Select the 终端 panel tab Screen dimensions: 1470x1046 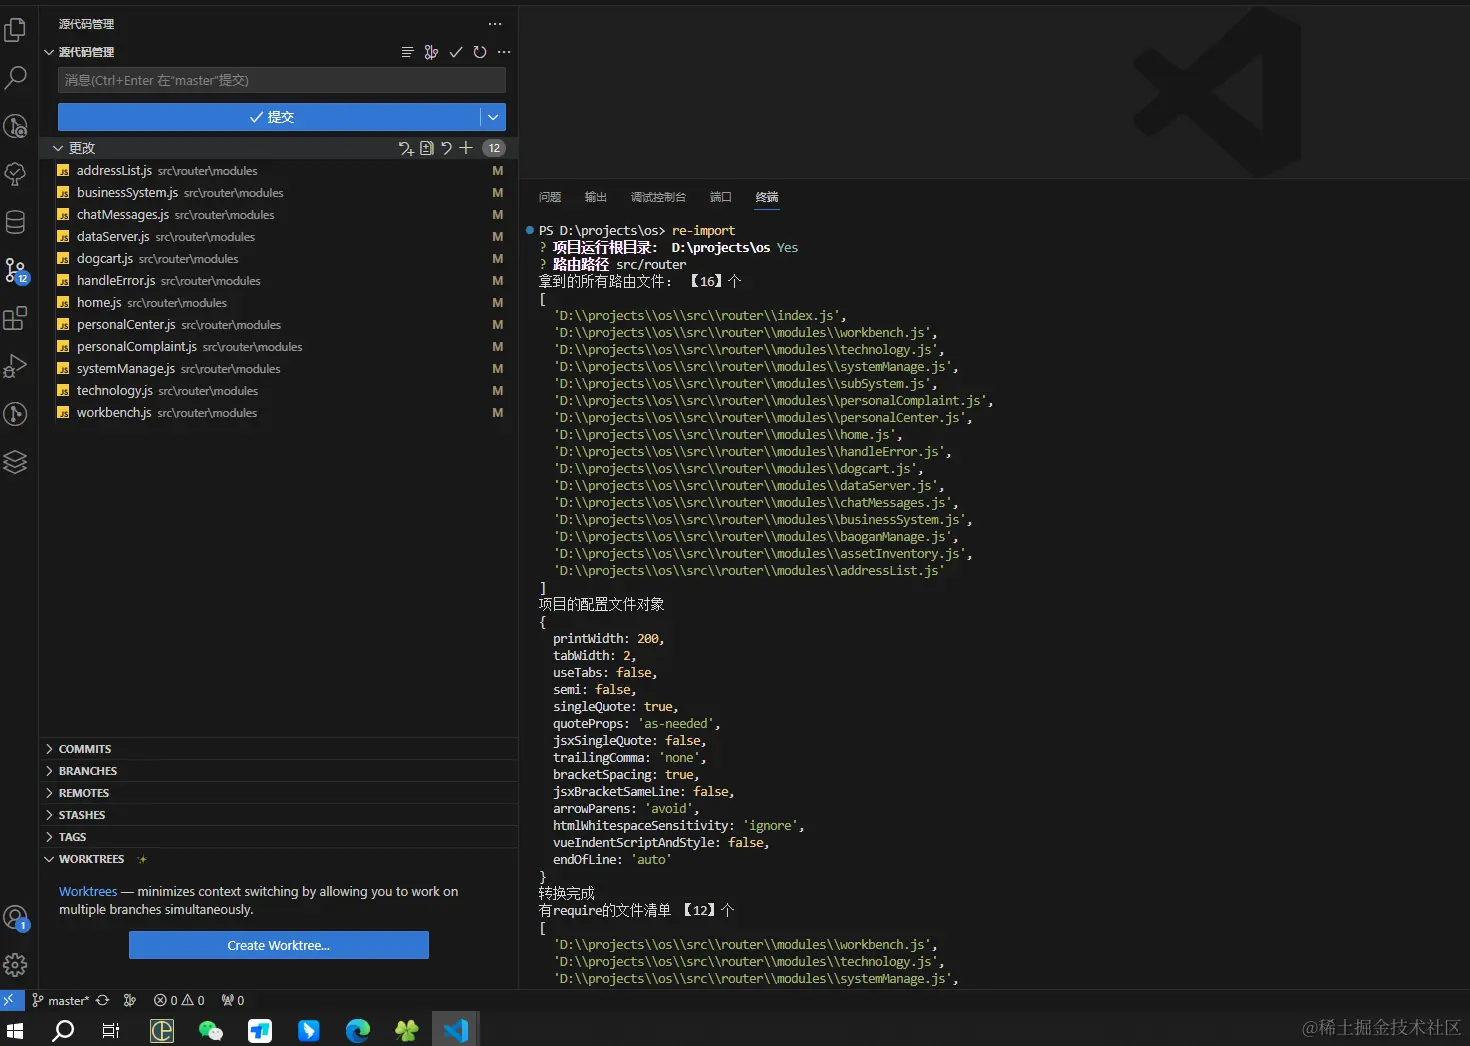[767, 197]
